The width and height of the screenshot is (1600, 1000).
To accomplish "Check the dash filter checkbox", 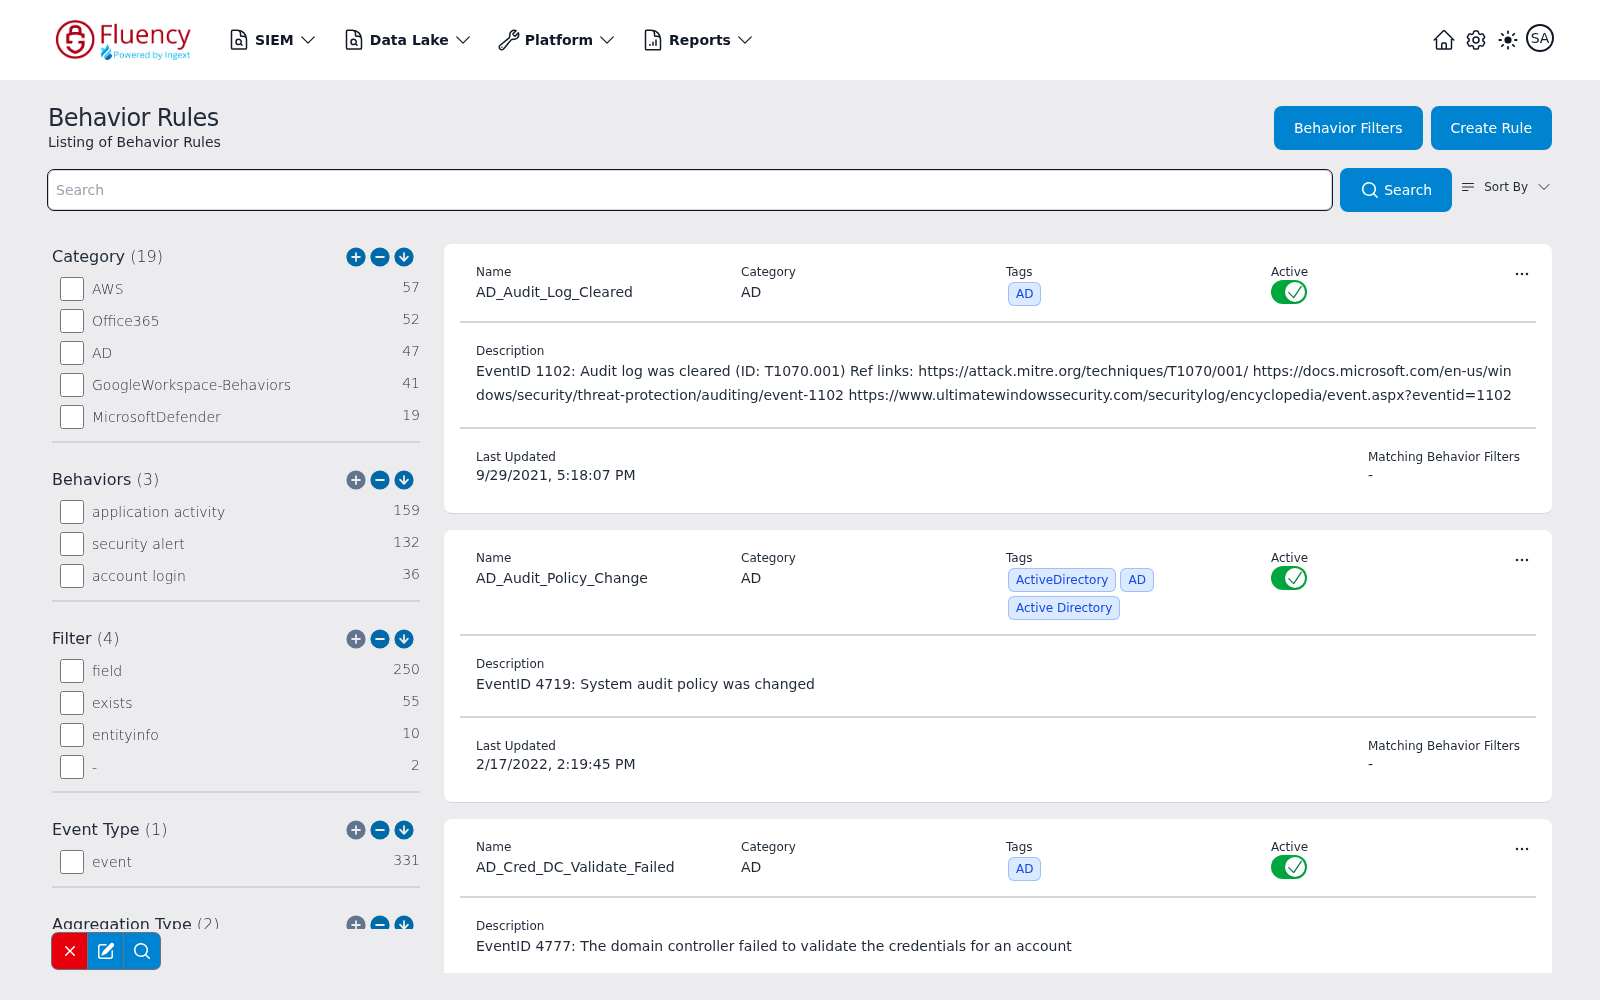I will tap(72, 767).
